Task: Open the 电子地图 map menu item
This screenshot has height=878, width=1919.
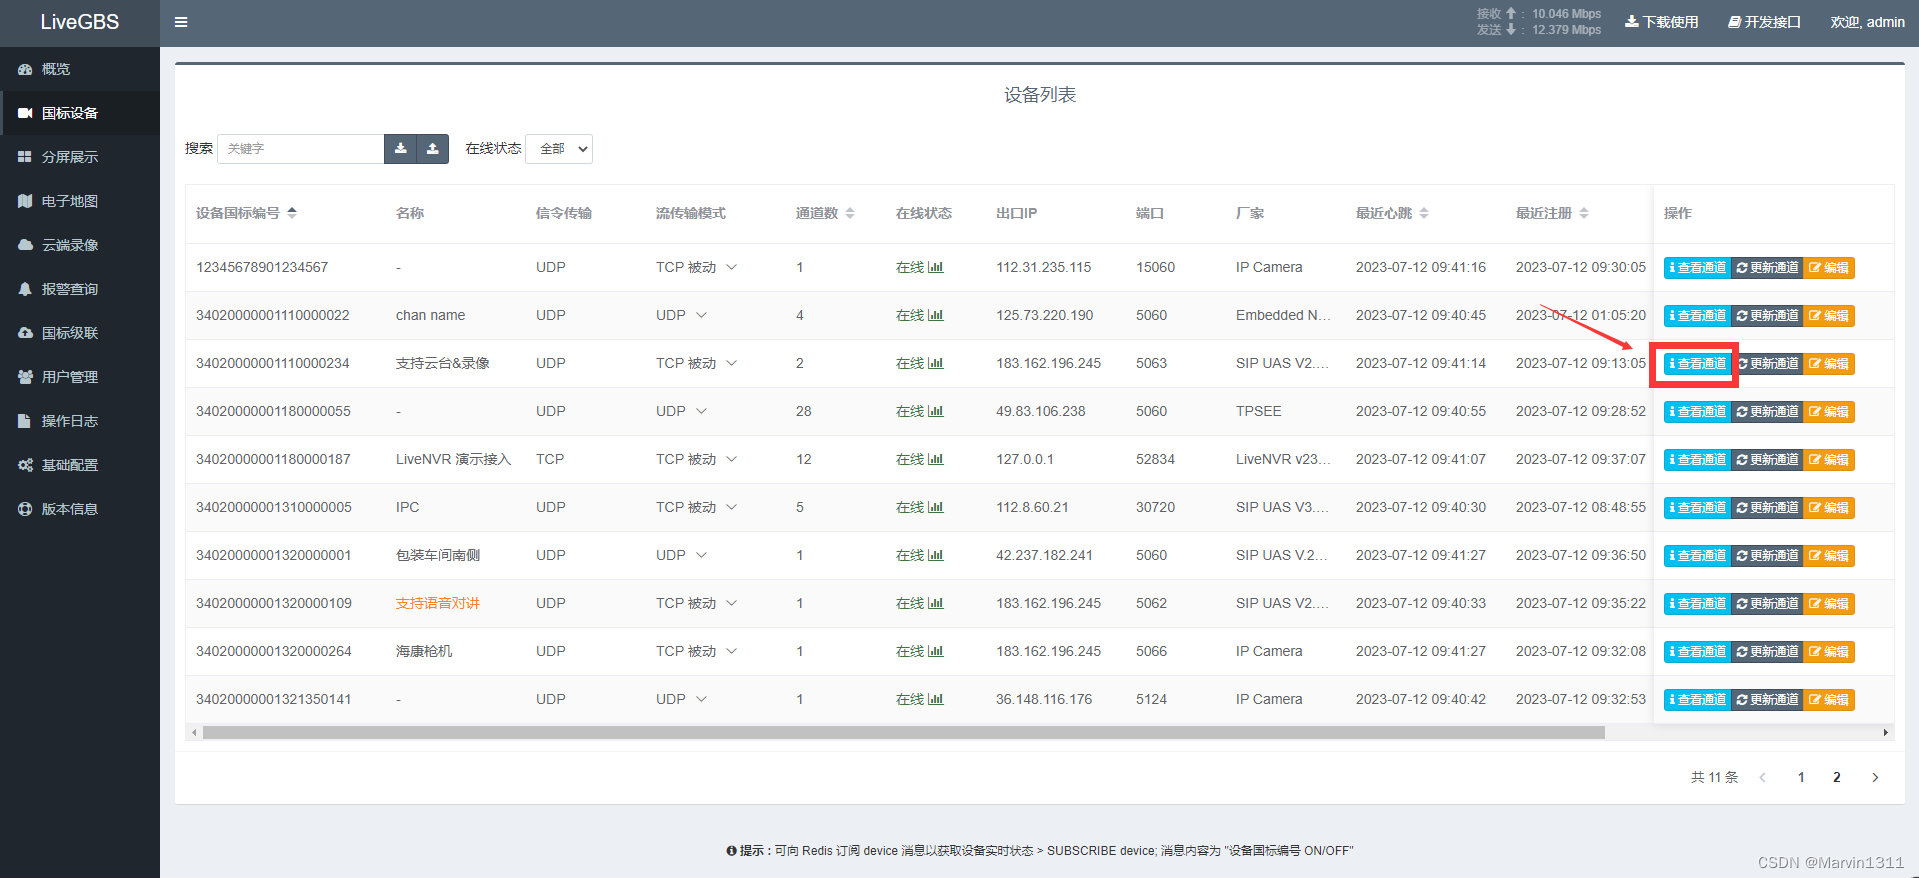Action: point(80,201)
